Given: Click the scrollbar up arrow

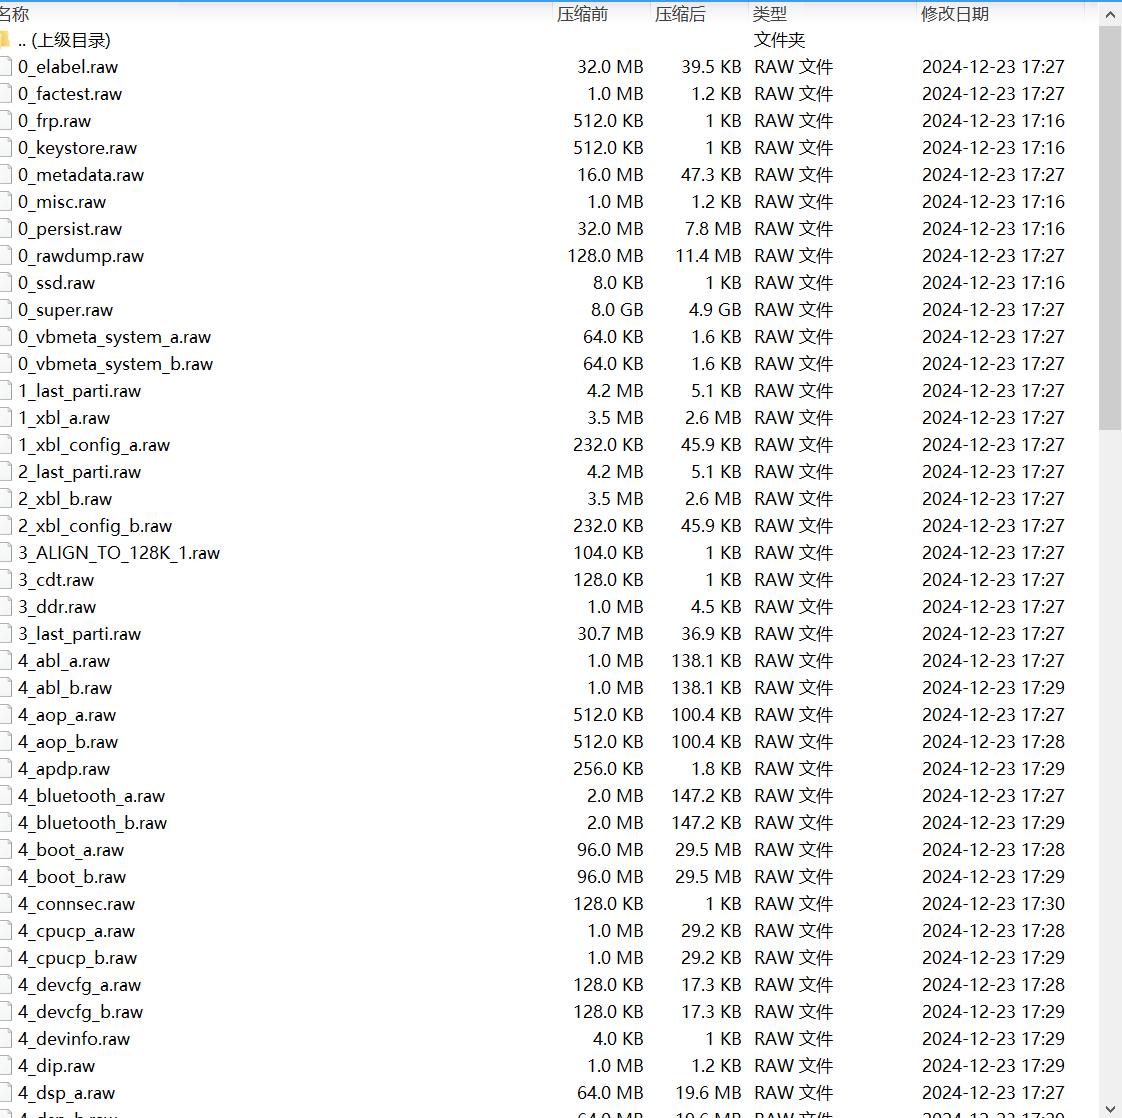Looking at the screenshot, I should click(1110, 14).
